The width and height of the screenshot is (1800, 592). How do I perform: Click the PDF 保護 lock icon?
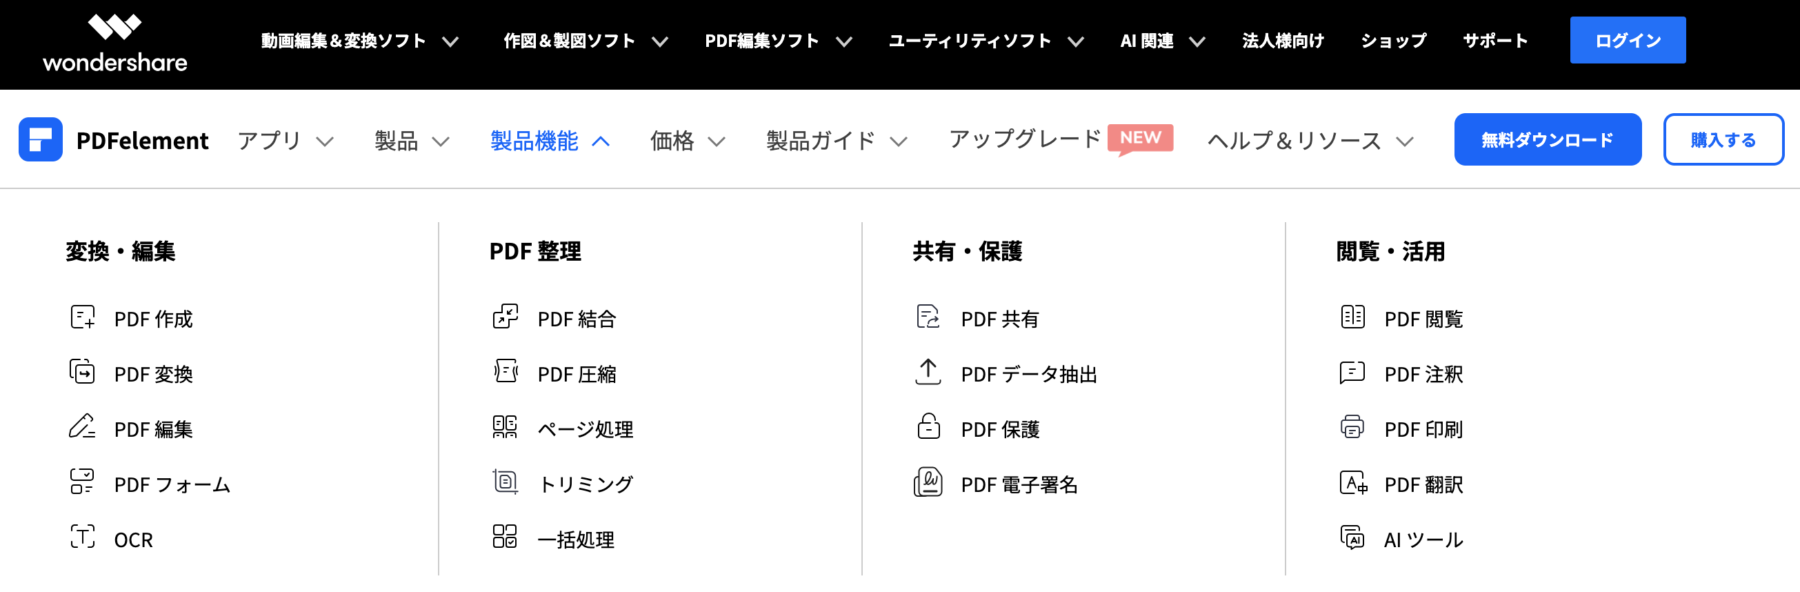click(928, 427)
